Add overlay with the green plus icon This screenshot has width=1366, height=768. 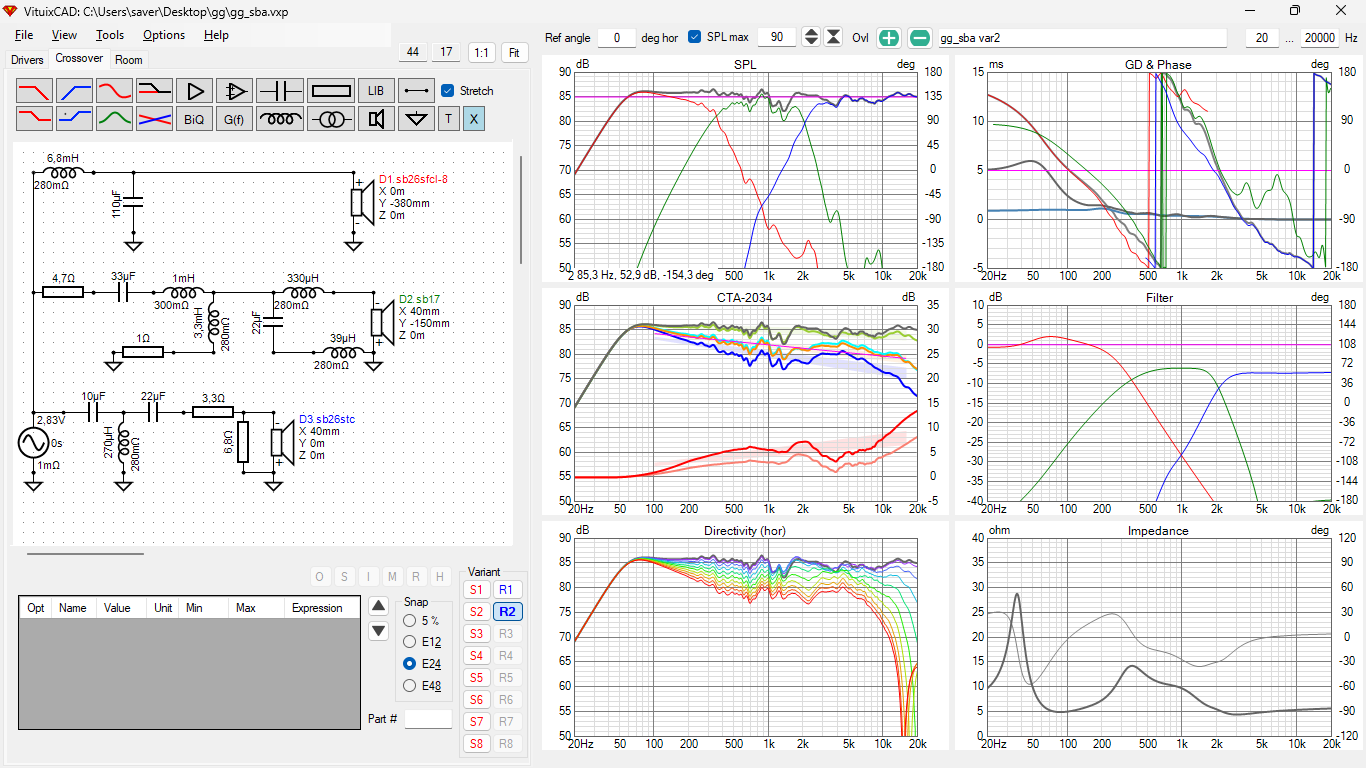(x=889, y=38)
